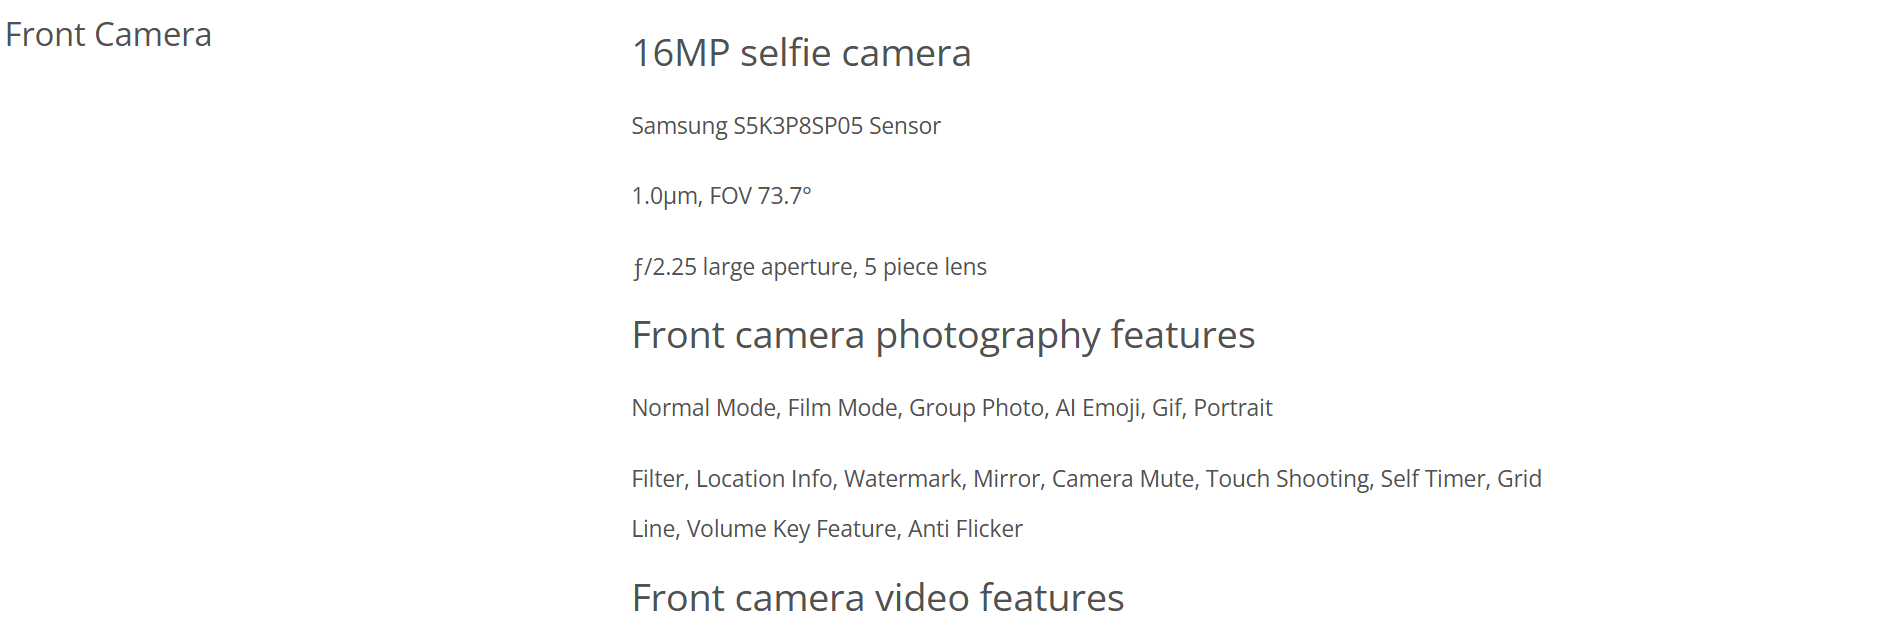Click the Normal Mode text
This screenshot has width=1893, height=636.
pos(704,408)
